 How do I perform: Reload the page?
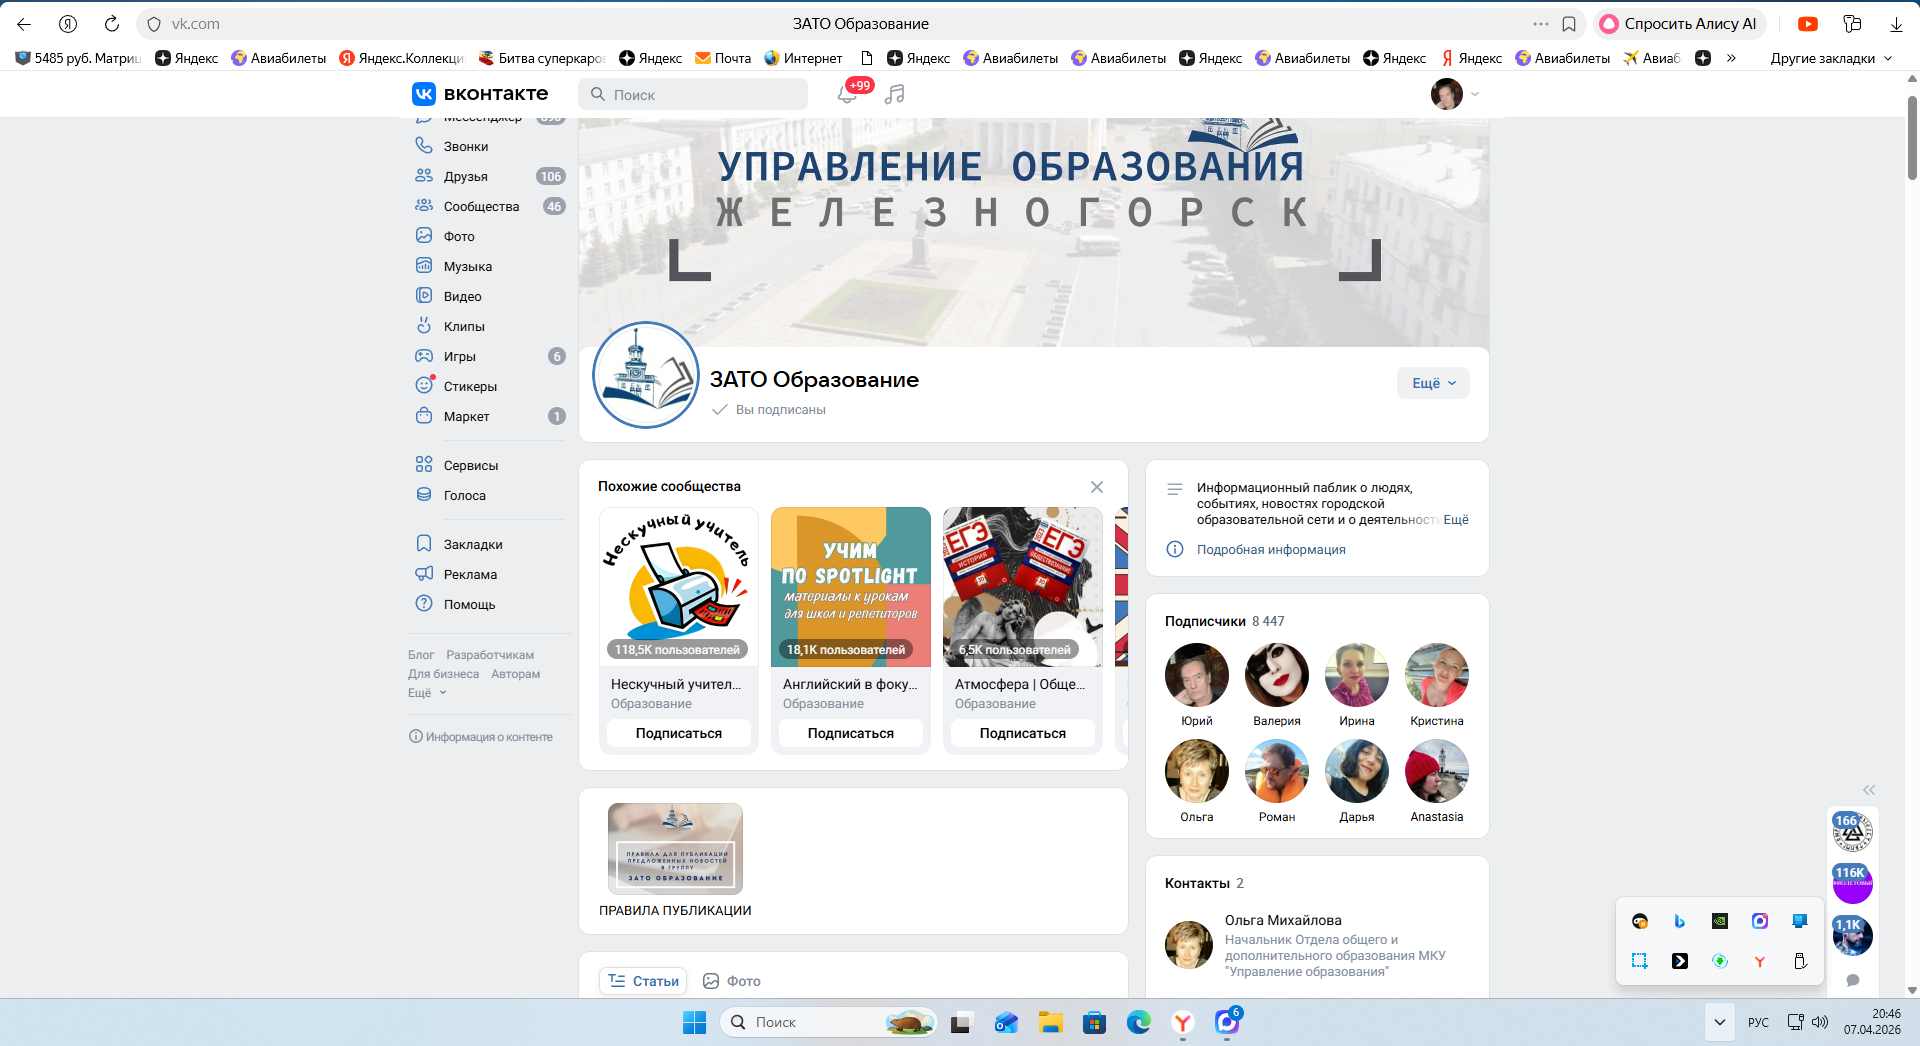coord(112,24)
